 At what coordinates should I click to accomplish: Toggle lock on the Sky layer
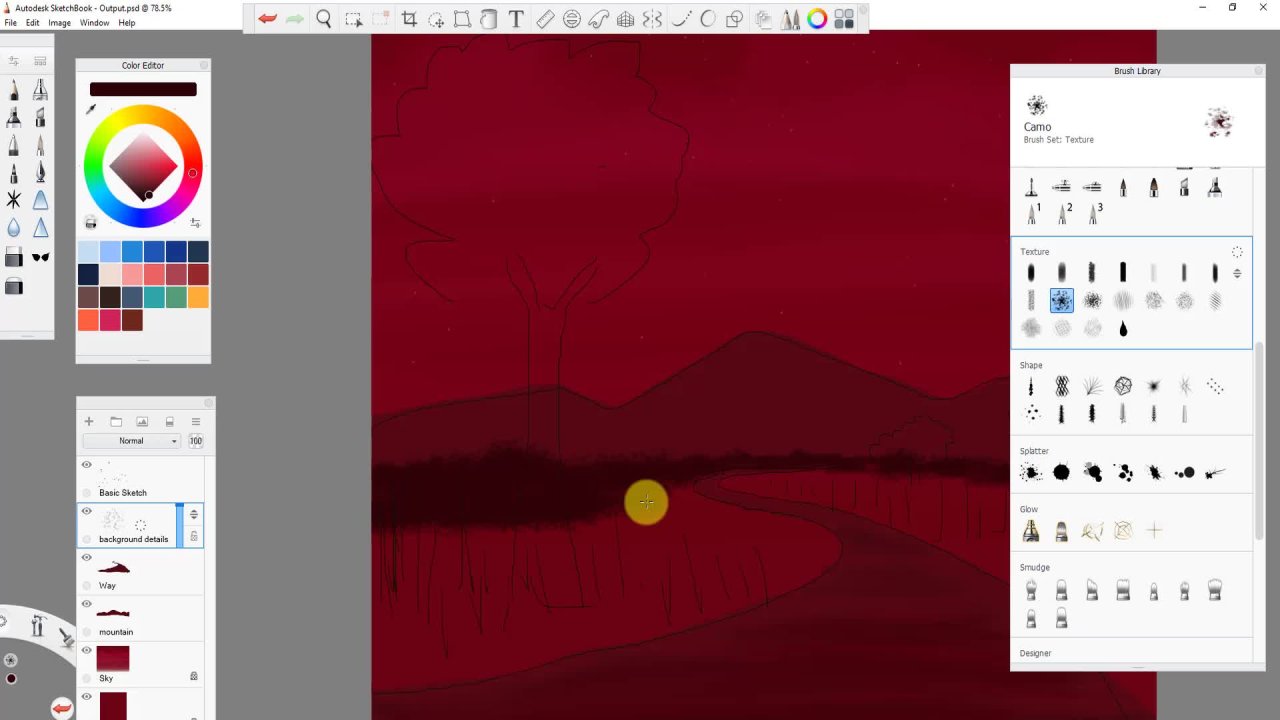coord(194,677)
